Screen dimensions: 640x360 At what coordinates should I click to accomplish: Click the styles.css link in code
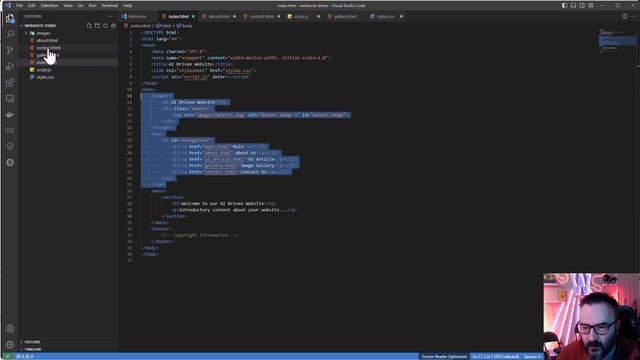tap(238, 70)
